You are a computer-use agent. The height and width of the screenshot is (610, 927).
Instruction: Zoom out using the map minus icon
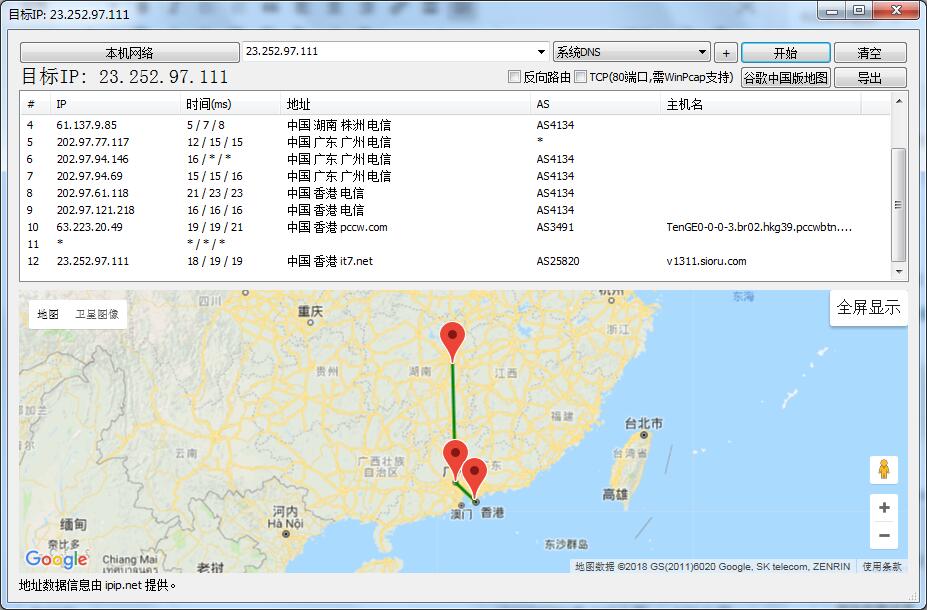884,536
